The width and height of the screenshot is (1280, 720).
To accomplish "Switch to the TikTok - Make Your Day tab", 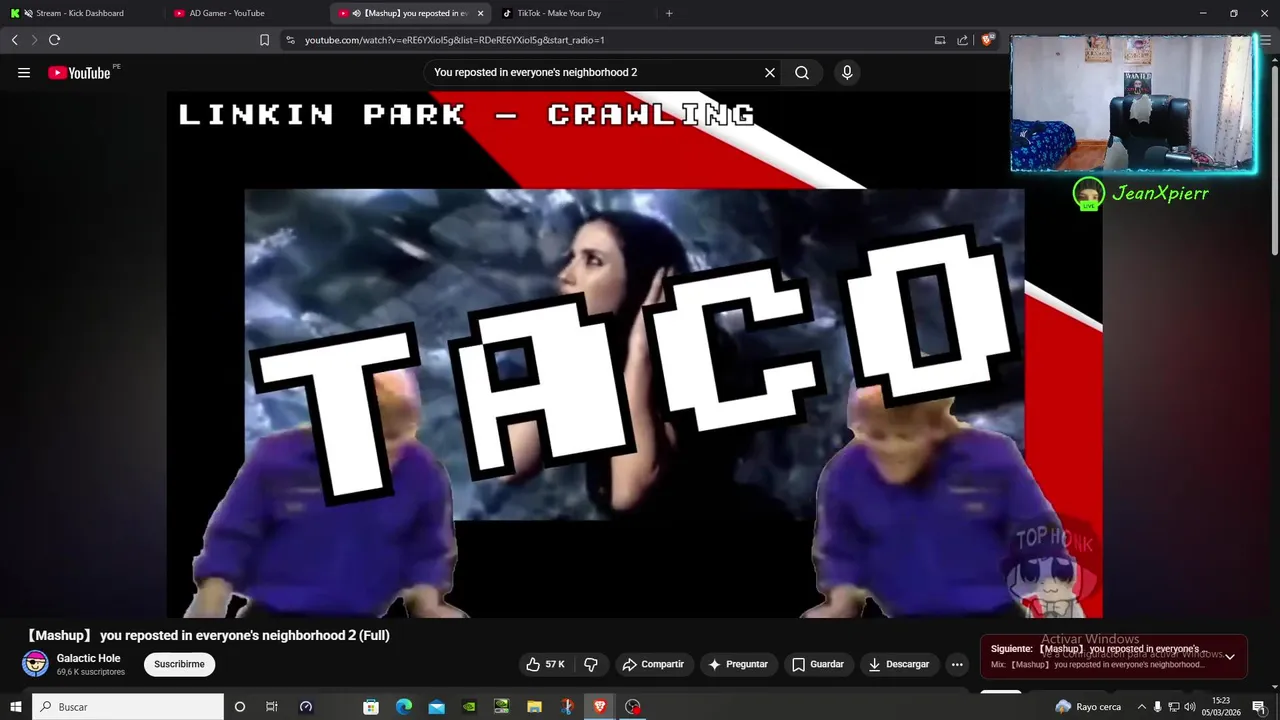I will coord(573,13).
